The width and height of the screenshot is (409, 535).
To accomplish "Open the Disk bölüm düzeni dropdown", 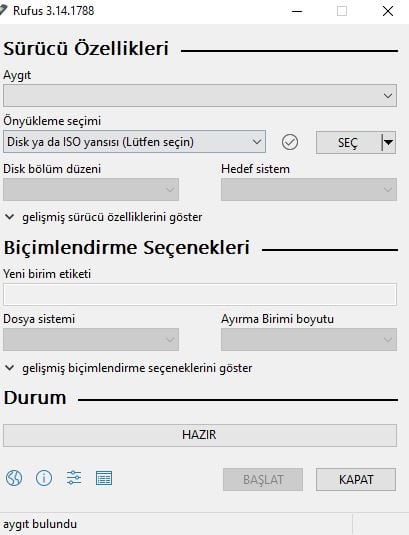I will (91, 189).
